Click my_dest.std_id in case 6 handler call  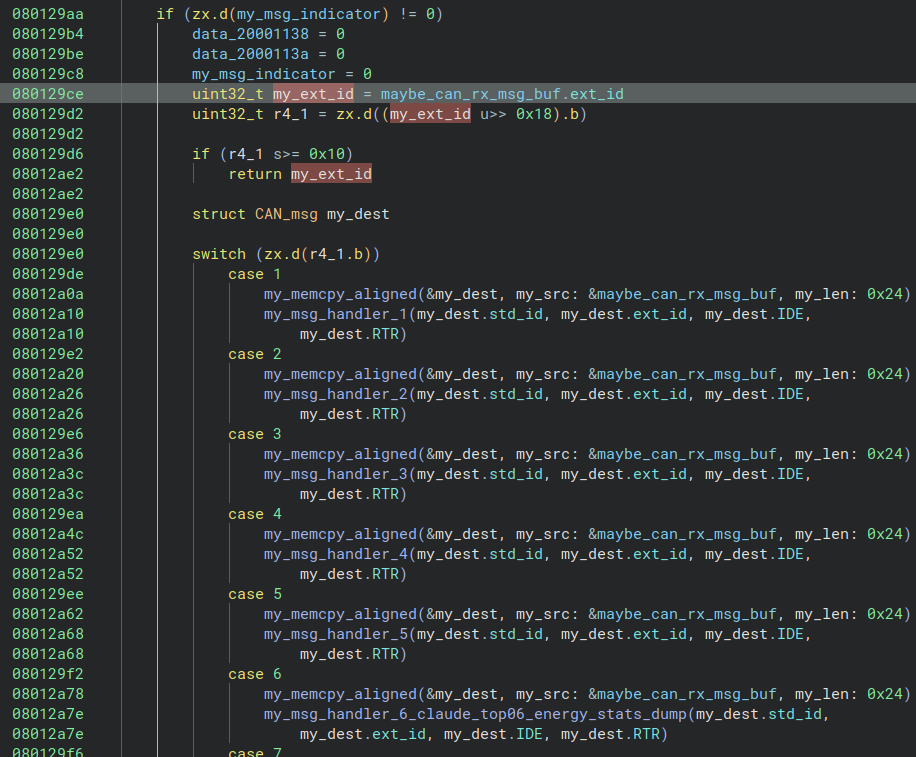[x=759, y=714]
